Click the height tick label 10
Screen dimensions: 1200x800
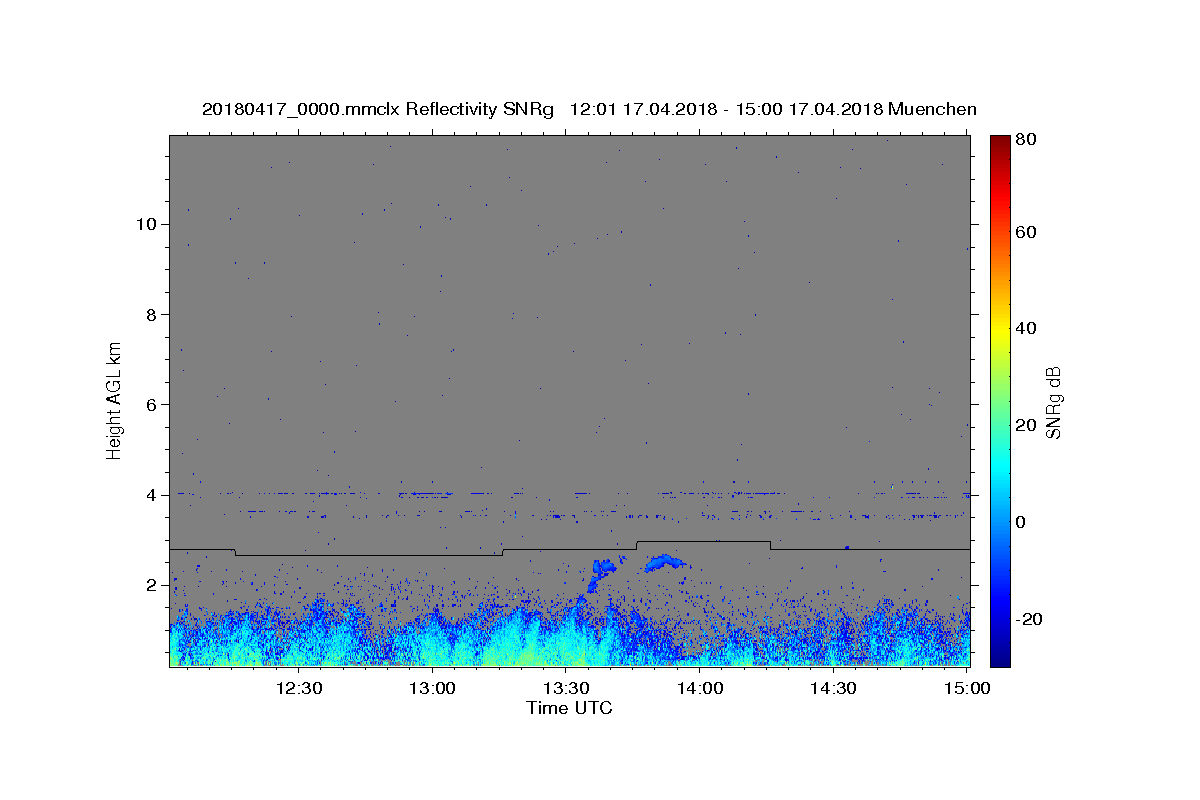[149, 224]
